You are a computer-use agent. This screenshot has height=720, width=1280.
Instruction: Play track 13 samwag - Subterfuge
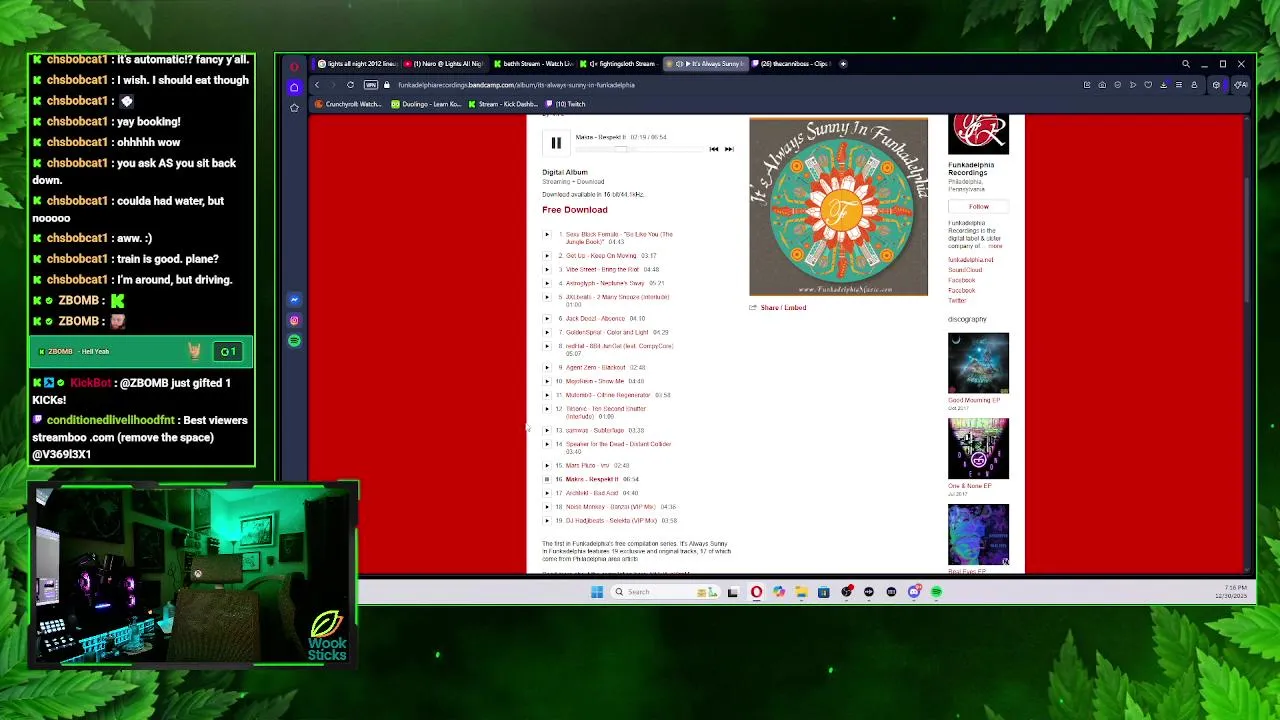coord(547,431)
